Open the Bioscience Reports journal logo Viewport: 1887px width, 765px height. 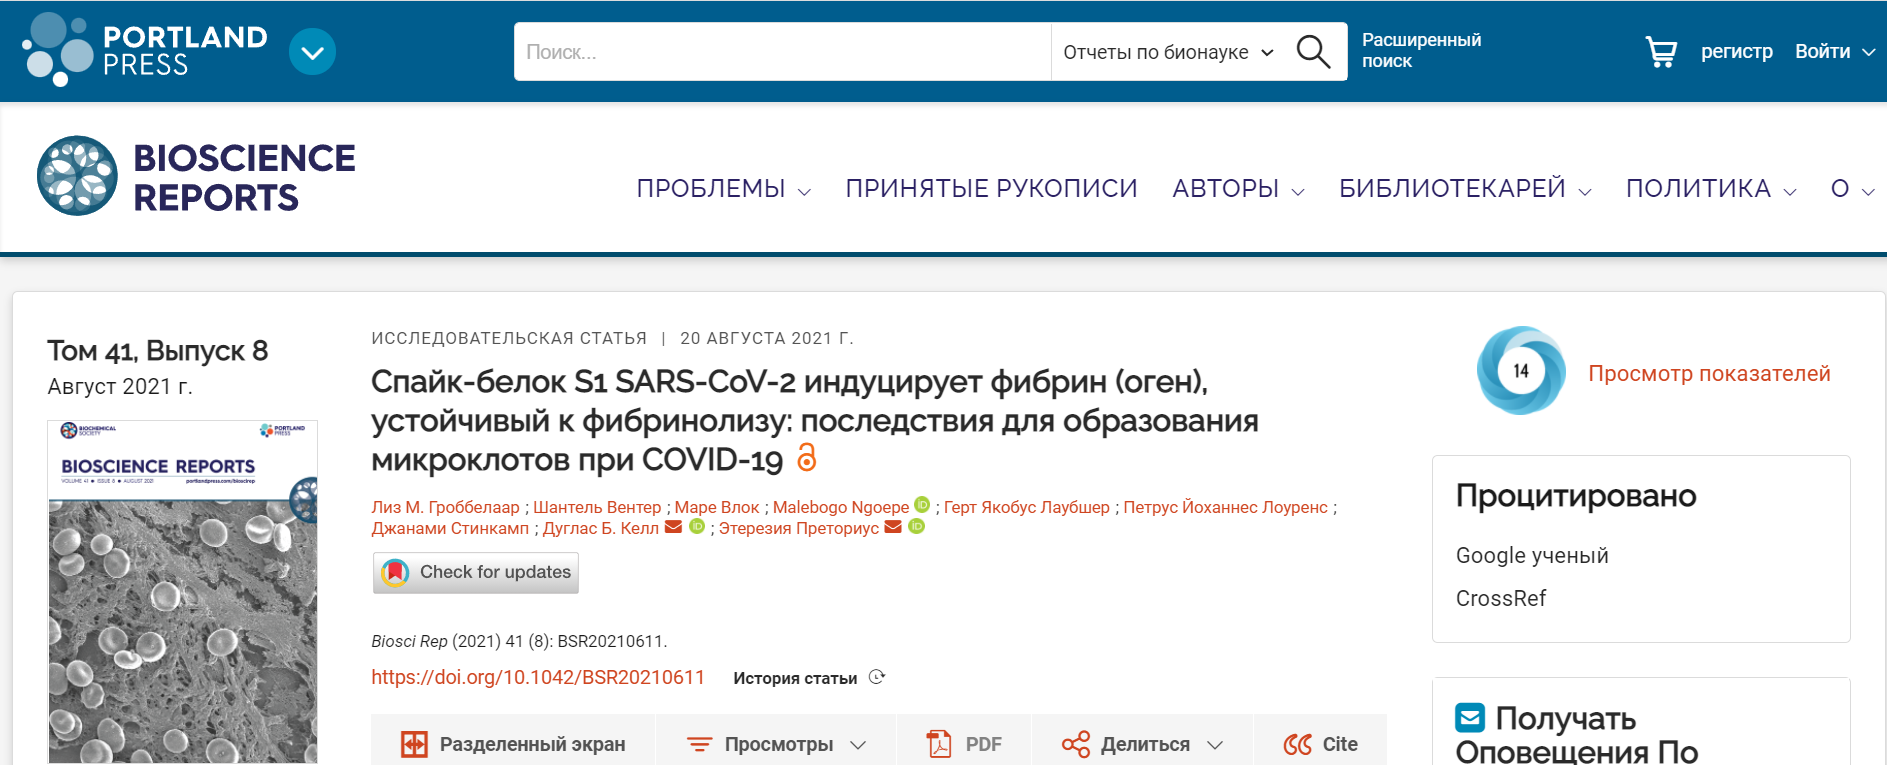(x=196, y=177)
